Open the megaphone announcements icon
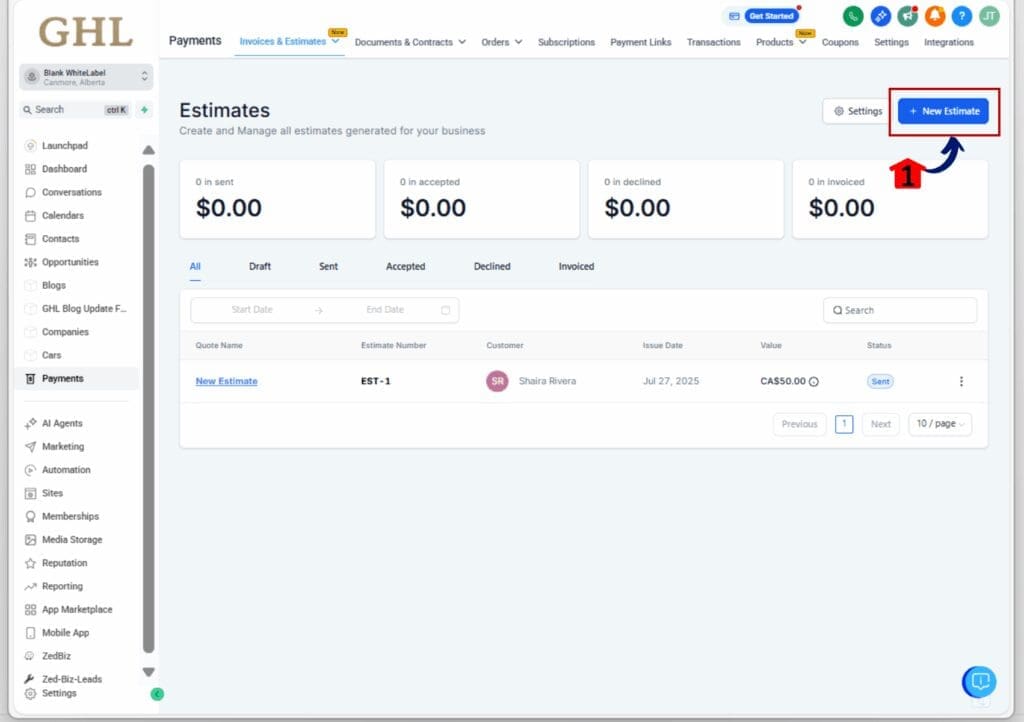Viewport: 1024px width, 722px height. tap(907, 16)
